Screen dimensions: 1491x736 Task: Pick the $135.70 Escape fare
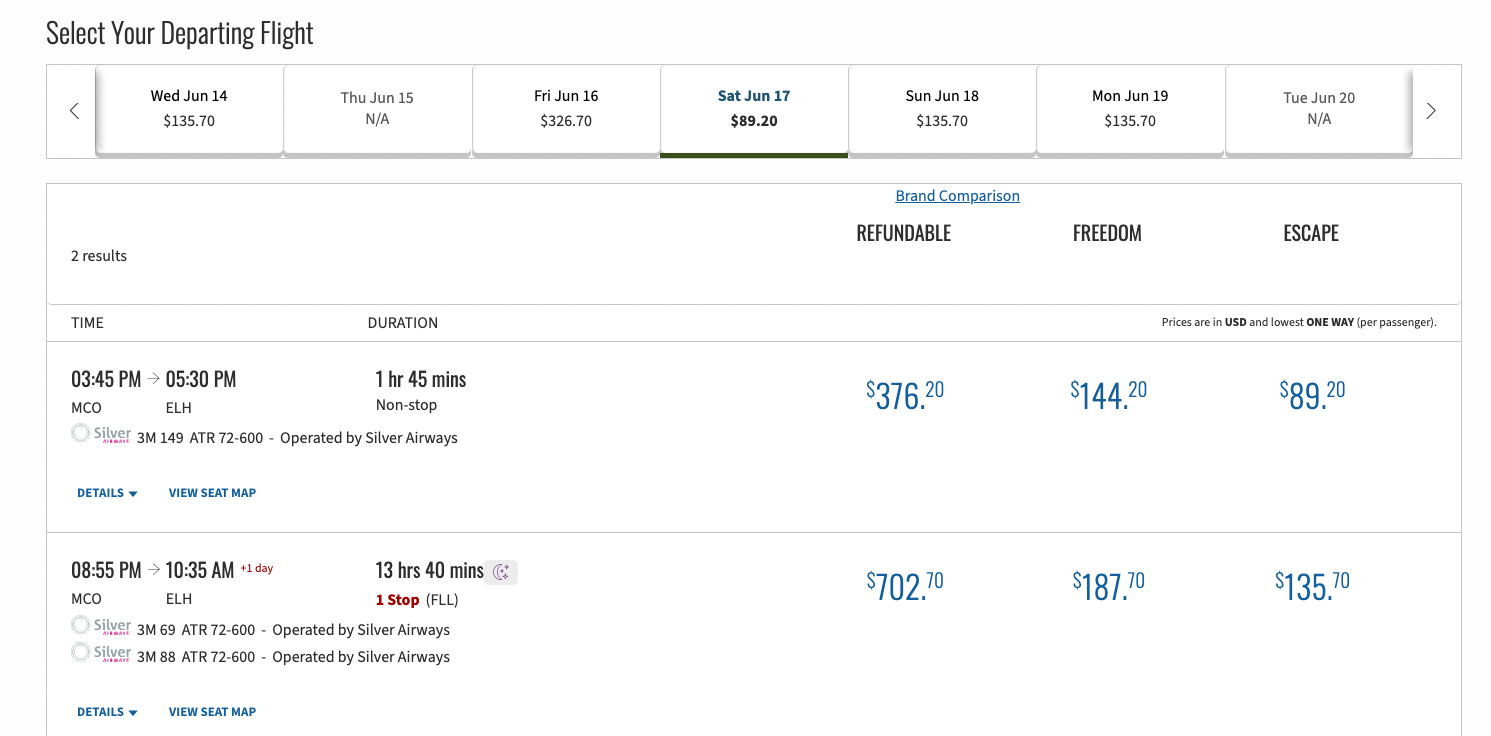(1311, 586)
